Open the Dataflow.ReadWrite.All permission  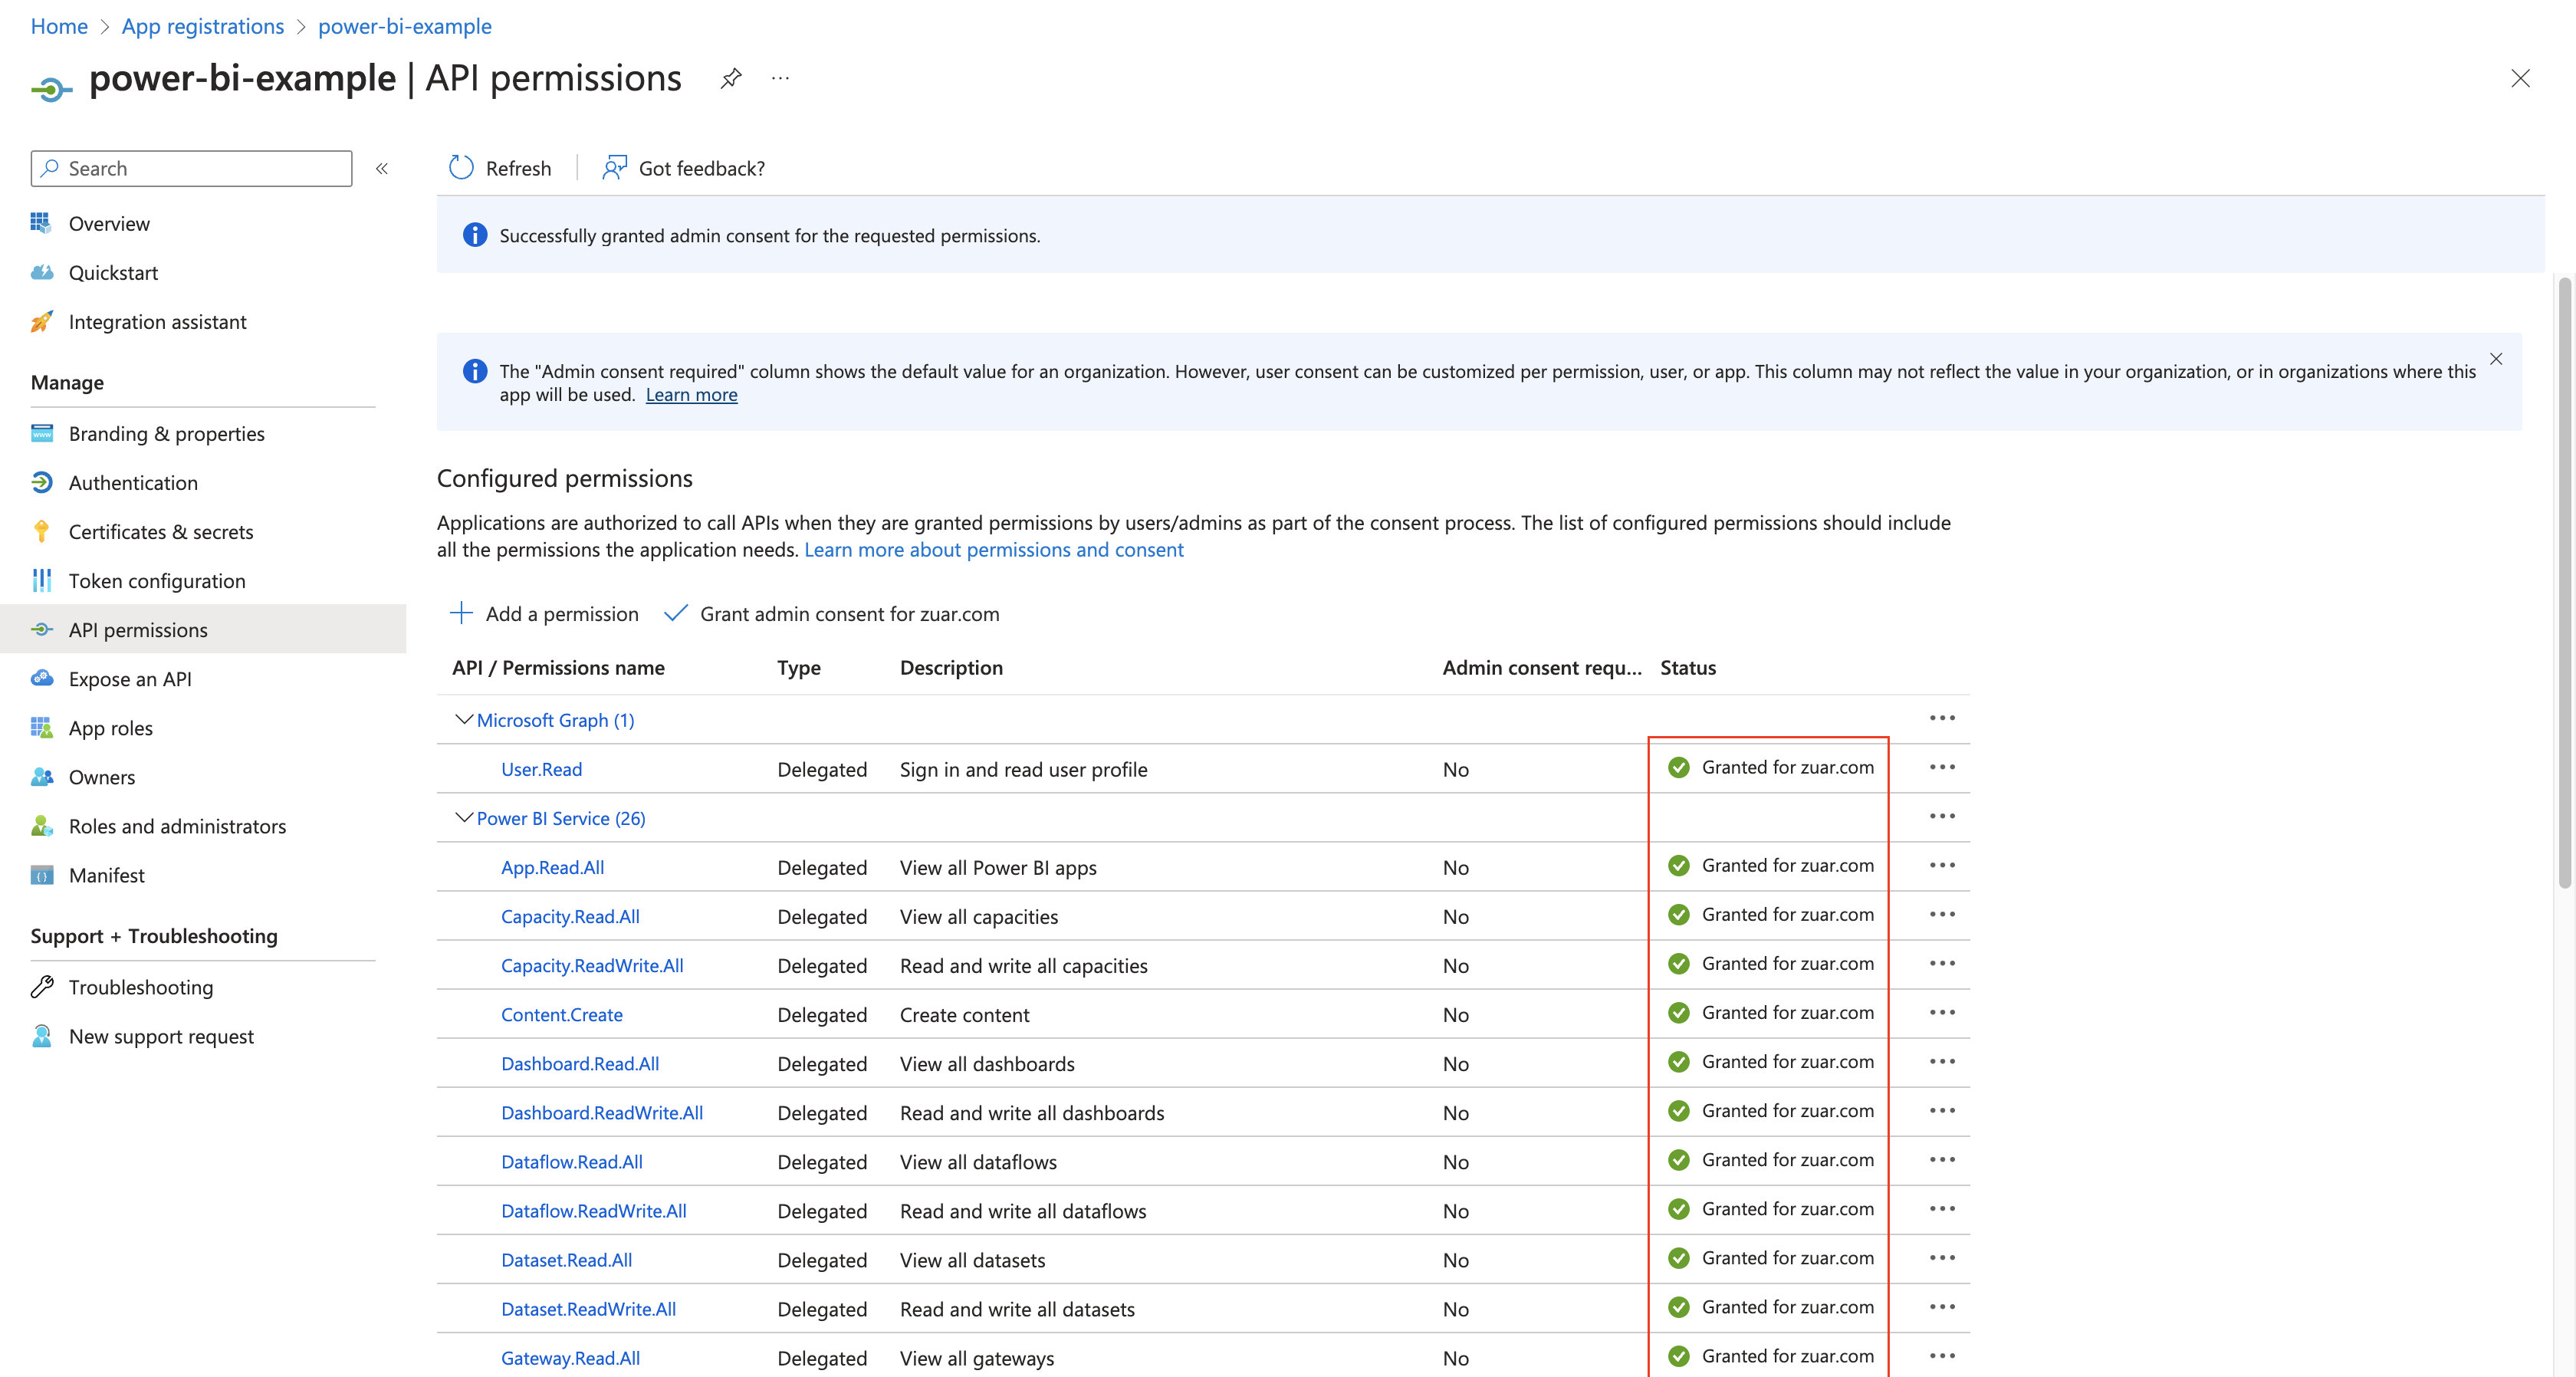[x=594, y=1210]
